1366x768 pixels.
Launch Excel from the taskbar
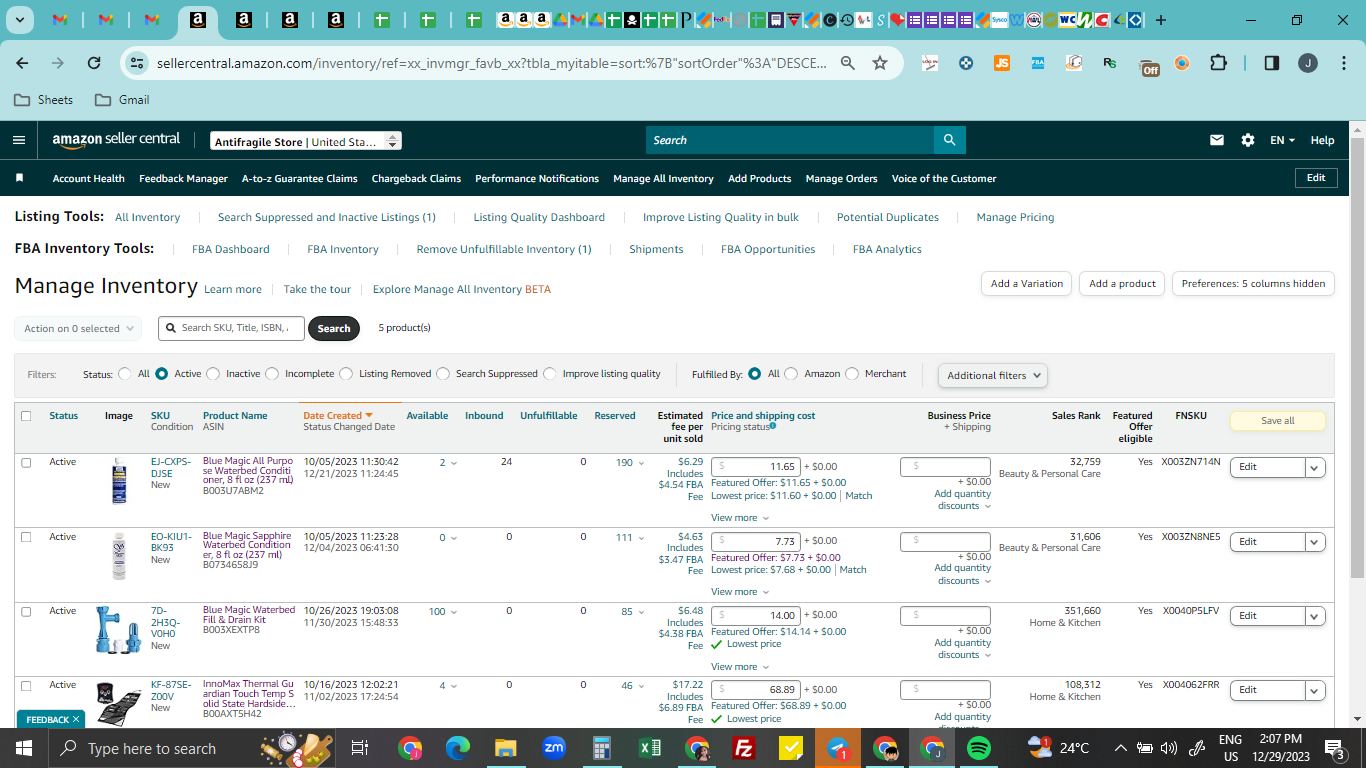[650, 748]
